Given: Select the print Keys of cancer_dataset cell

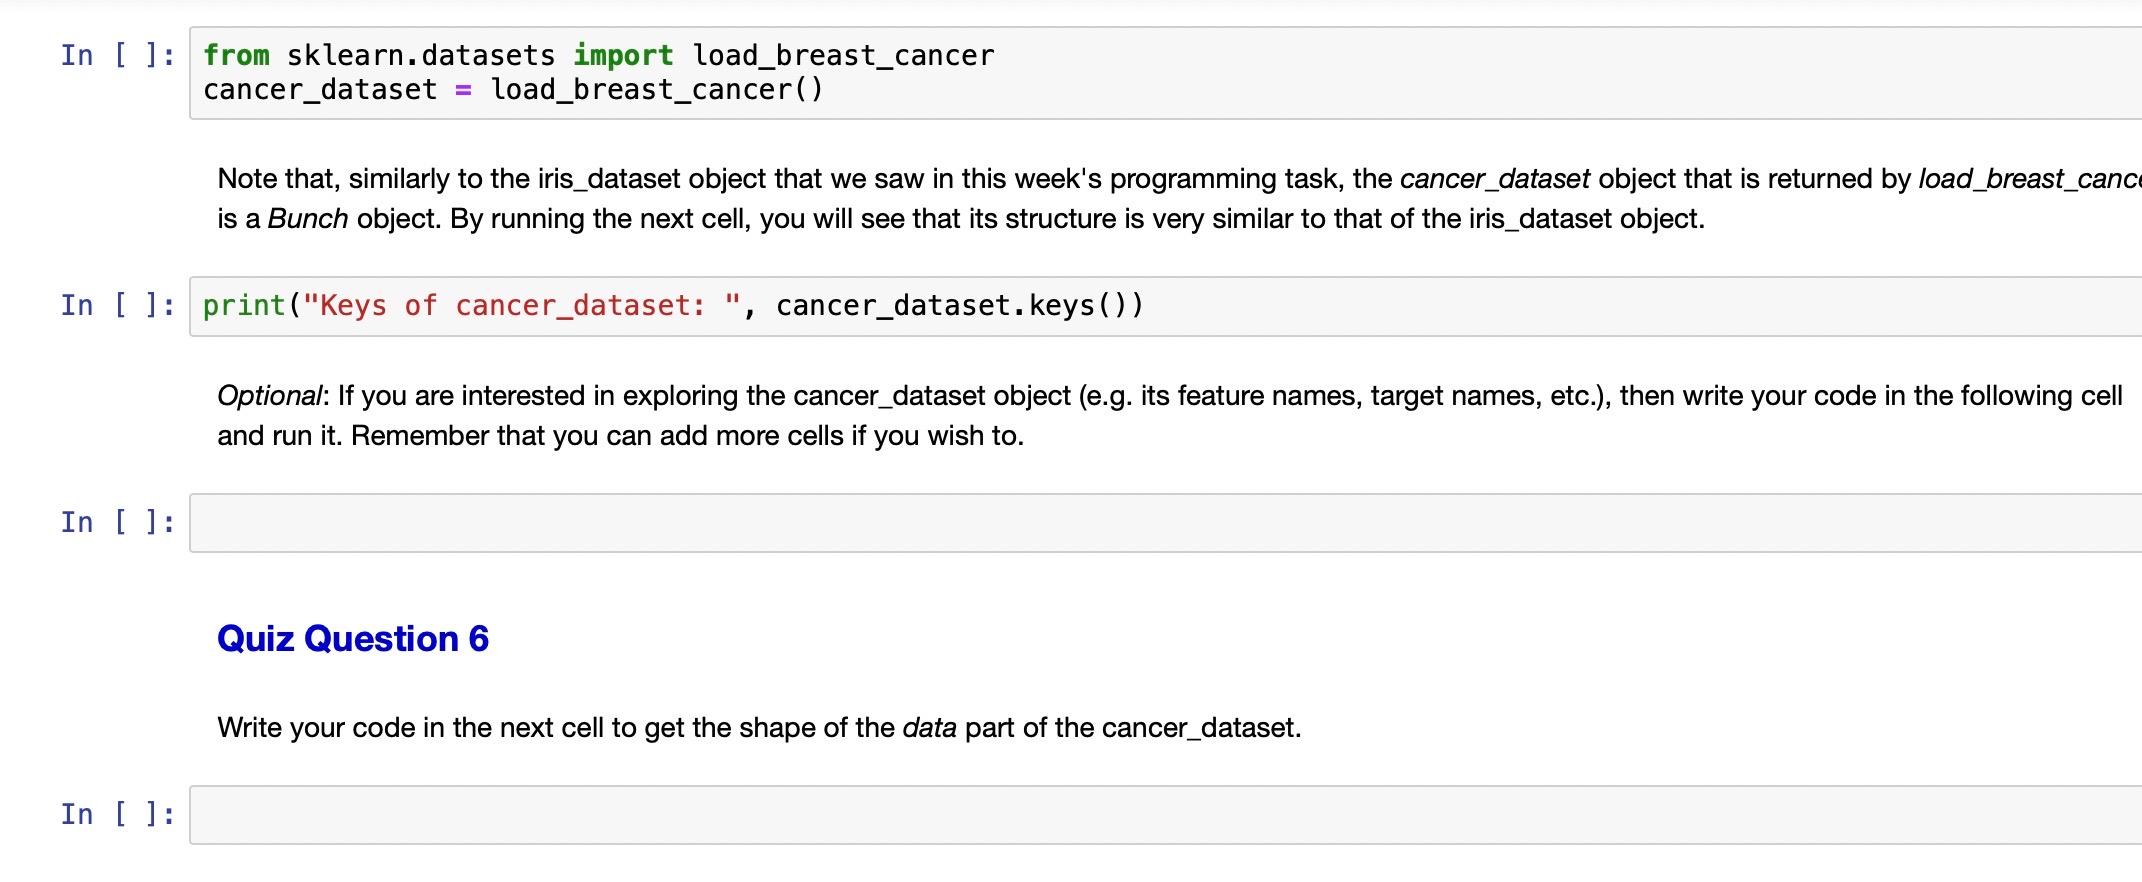Looking at the screenshot, I should pos(1166,306).
